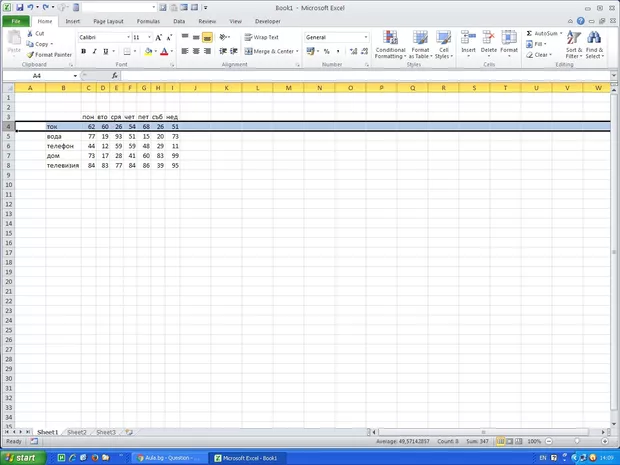The height and width of the screenshot is (465, 620).
Task: Toggle Bold formatting
Action: [83, 51]
